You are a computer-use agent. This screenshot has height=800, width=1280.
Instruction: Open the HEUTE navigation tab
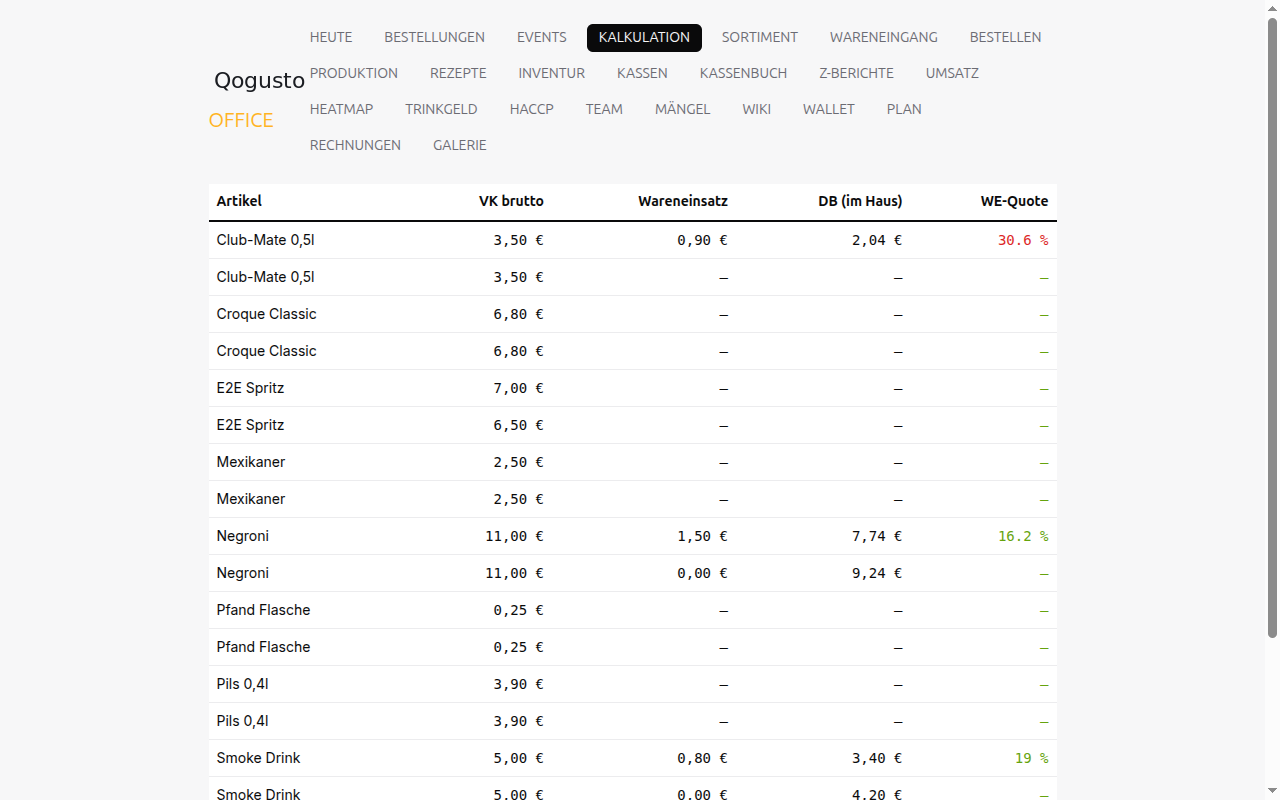[331, 37]
